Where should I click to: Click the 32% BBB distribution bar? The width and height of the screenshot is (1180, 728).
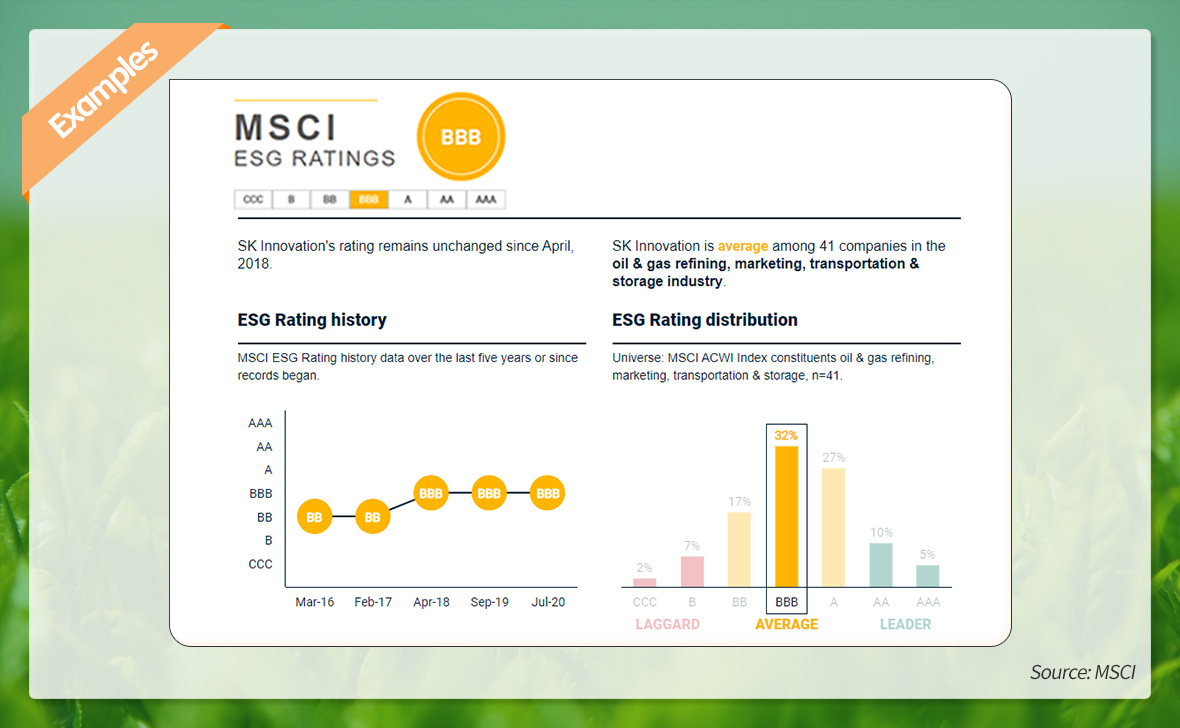(787, 516)
